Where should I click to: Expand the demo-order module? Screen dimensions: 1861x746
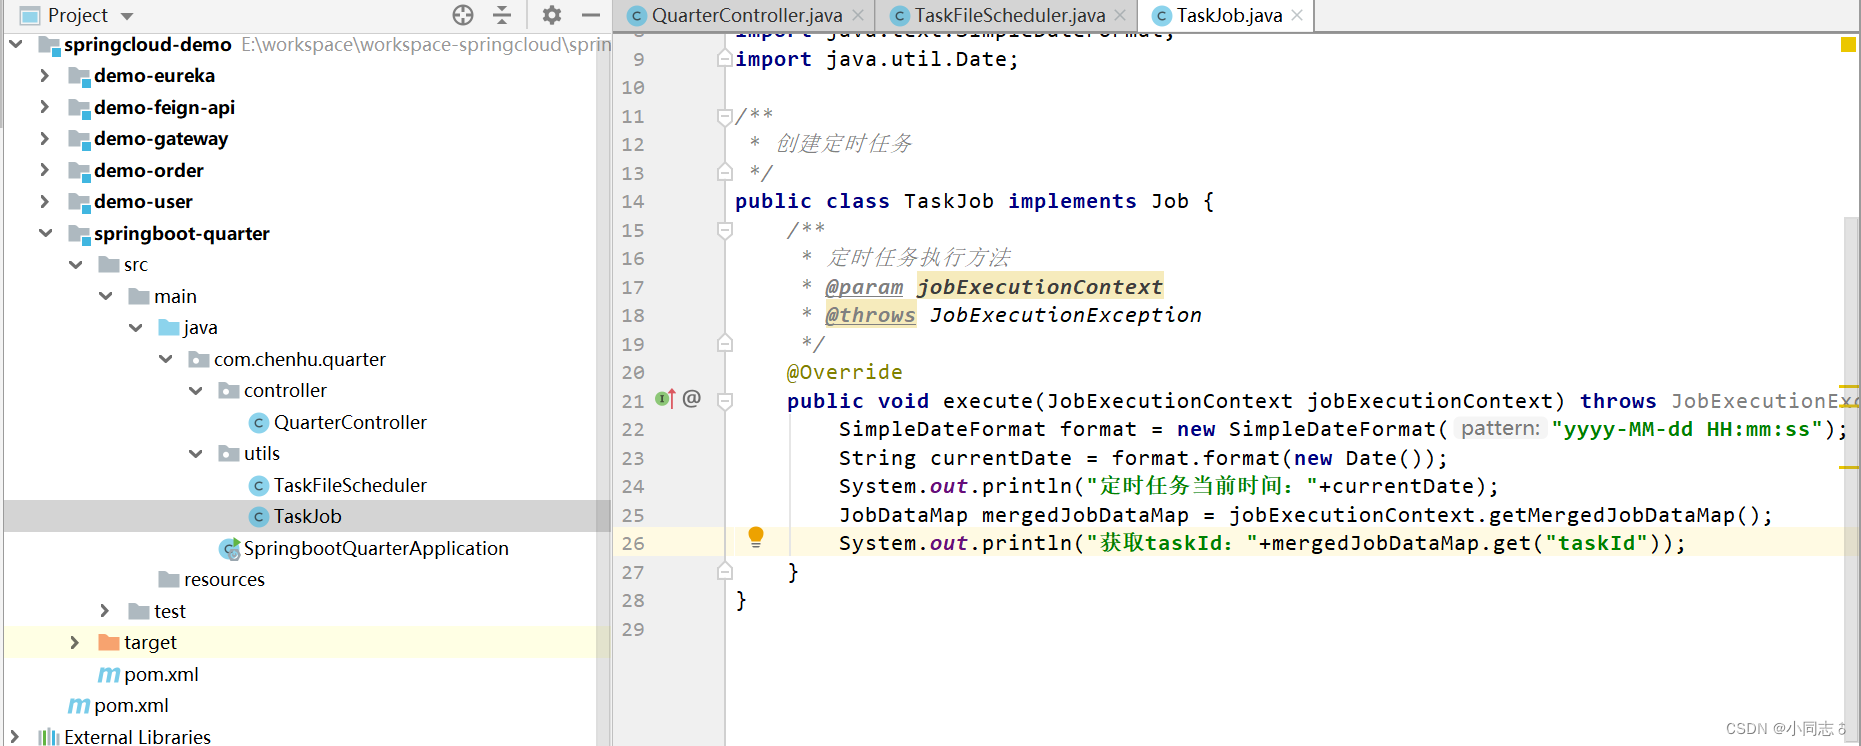44,170
